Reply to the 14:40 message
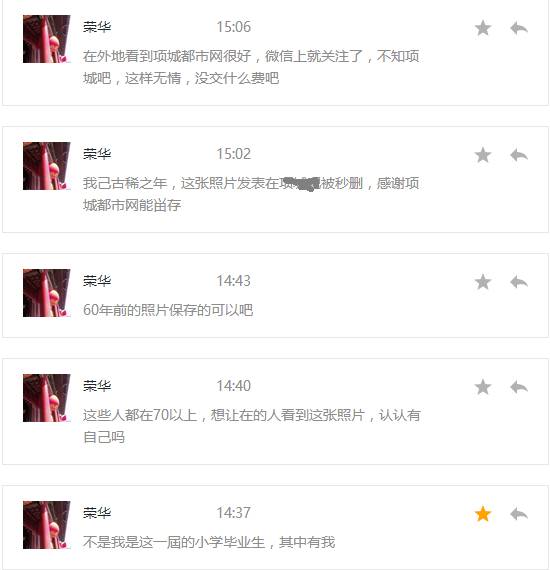 [519, 387]
